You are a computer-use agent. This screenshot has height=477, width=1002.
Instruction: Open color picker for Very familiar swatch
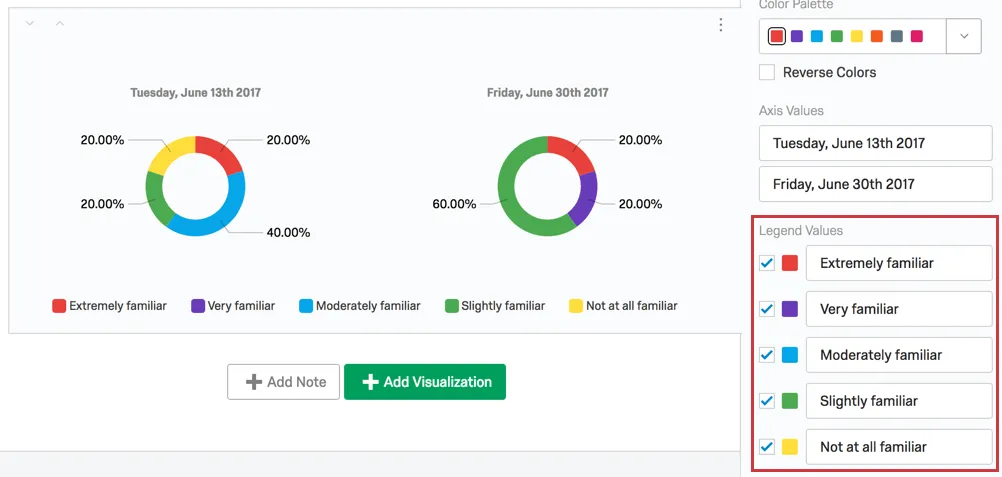coord(790,309)
